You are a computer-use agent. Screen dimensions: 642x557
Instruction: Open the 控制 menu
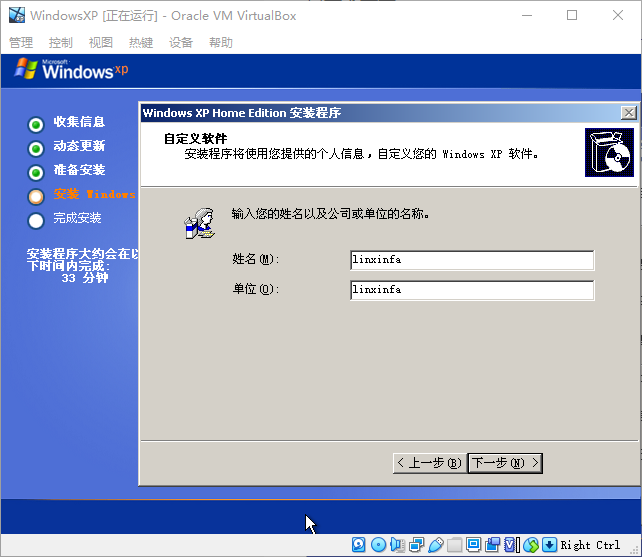pyautogui.click(x=61, y=42)
